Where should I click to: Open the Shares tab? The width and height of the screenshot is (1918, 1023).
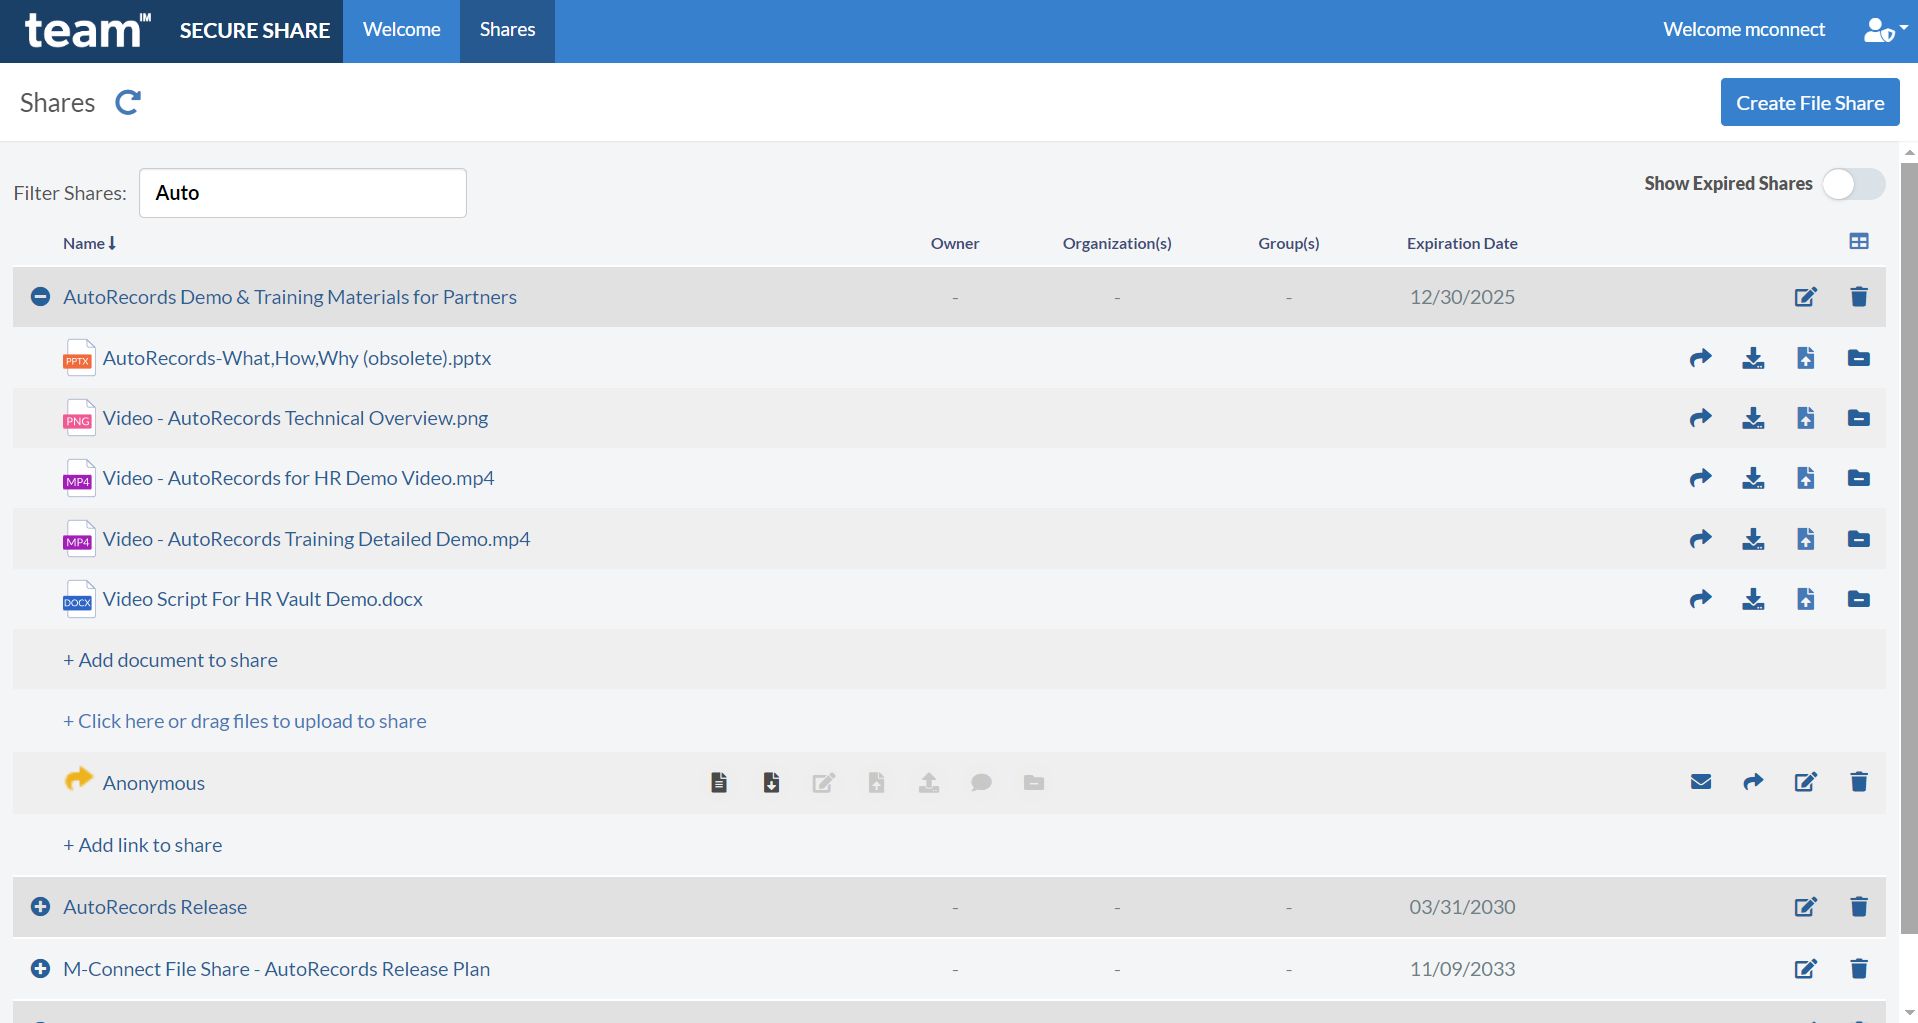tap(507, 31)
